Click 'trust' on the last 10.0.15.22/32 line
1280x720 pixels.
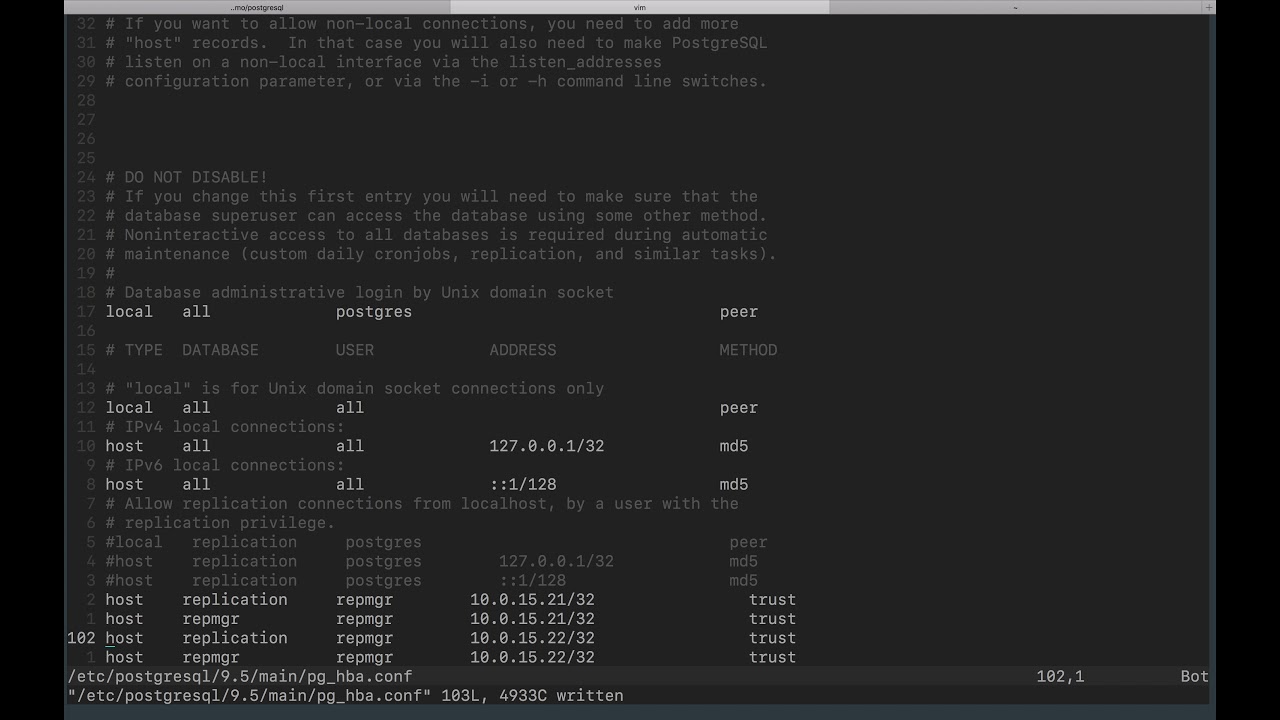[x=772, y=657]
